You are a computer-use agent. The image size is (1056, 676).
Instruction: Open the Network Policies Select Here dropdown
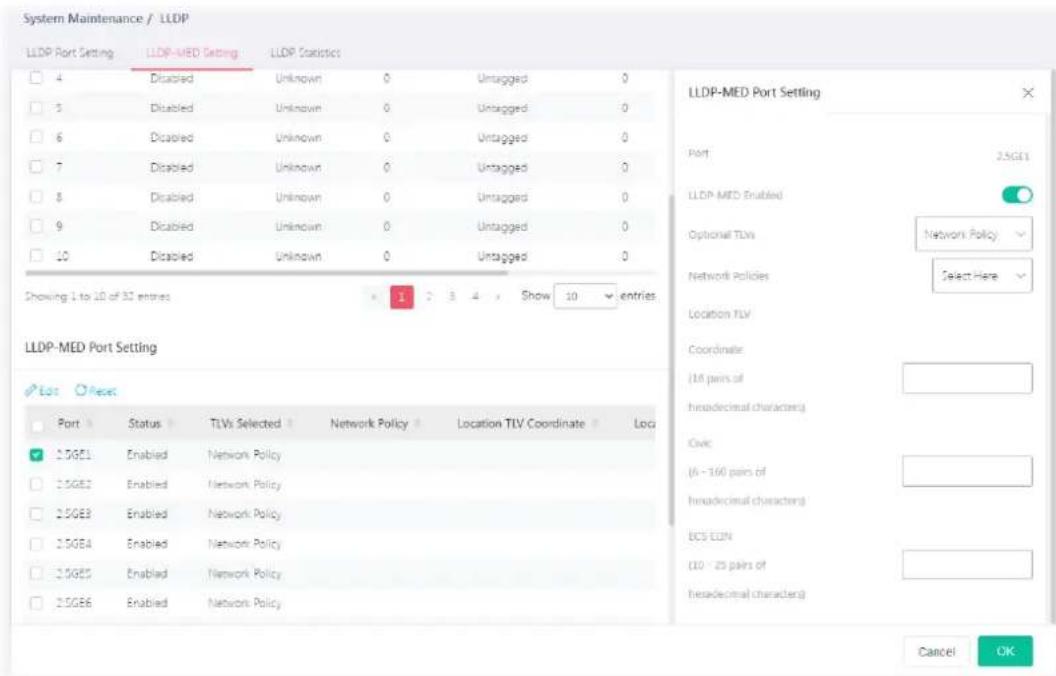982,275
